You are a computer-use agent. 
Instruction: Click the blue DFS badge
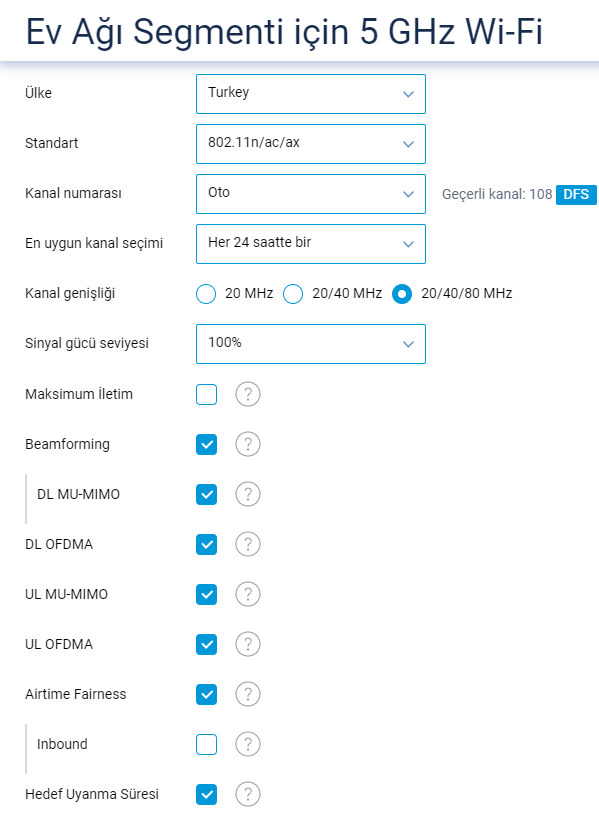point(576,195)
